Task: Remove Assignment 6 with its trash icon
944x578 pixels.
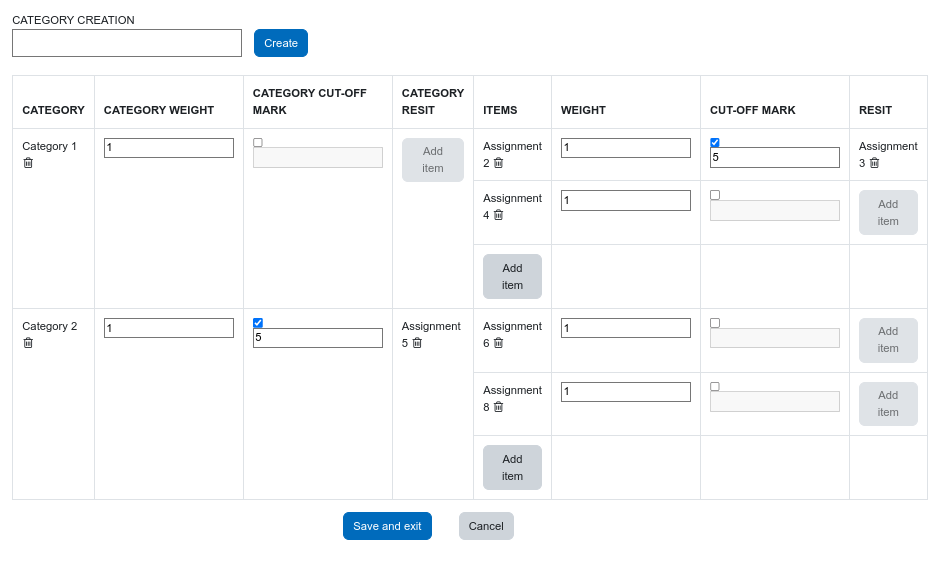Action: 498,343
